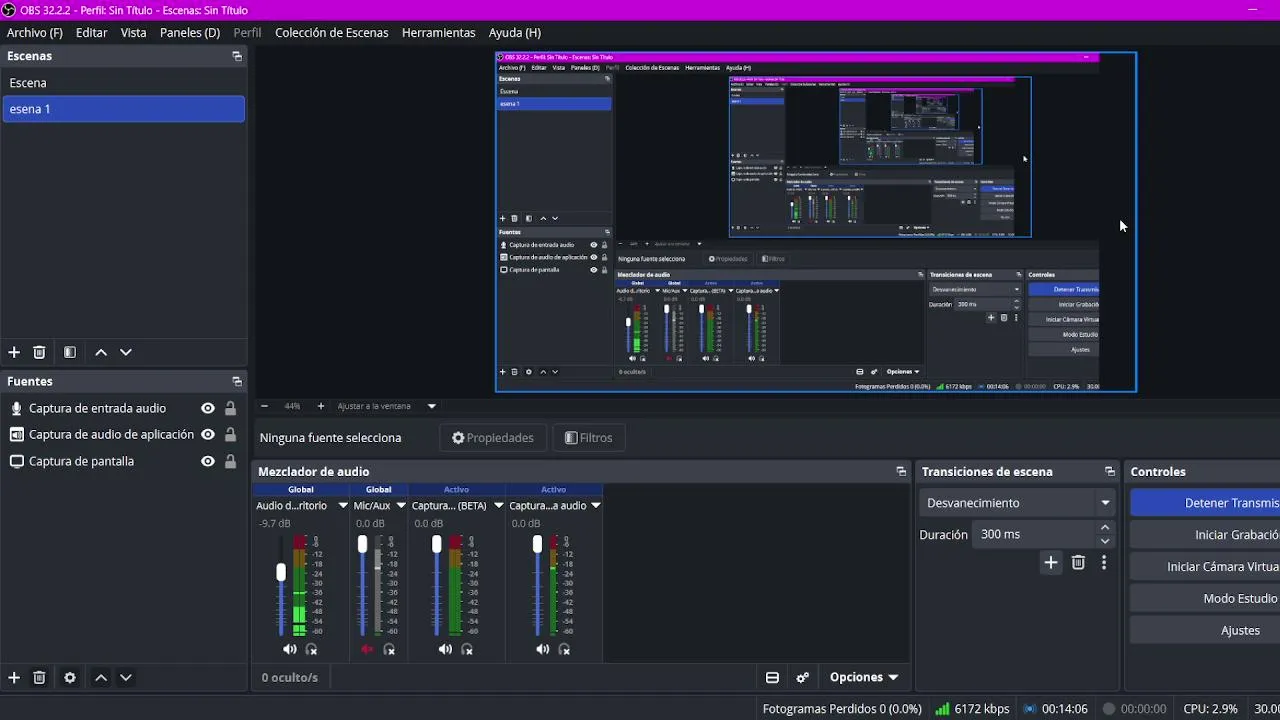This screenshot has height=720, width=1280.
Task: Open scene filters icon in the Escenas toolbar
Action: coord(70,352)
